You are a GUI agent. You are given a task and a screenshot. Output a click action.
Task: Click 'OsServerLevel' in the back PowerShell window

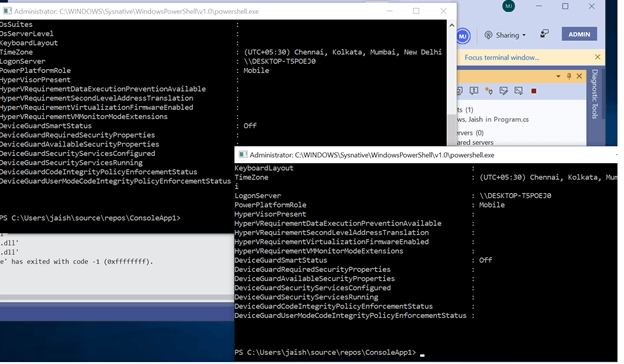point(27,34)
